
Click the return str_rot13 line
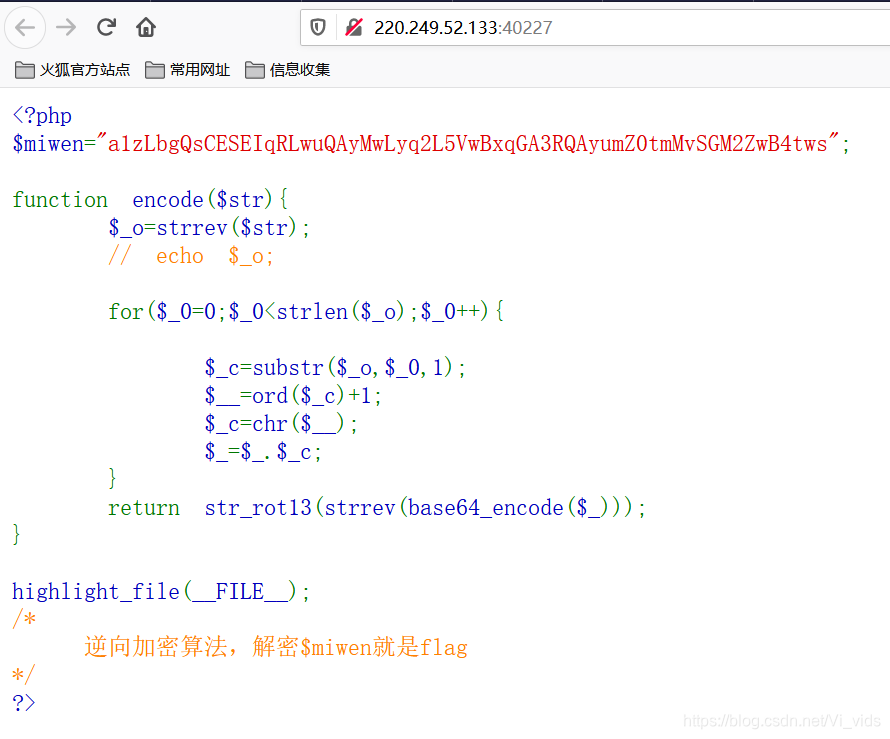377,507
